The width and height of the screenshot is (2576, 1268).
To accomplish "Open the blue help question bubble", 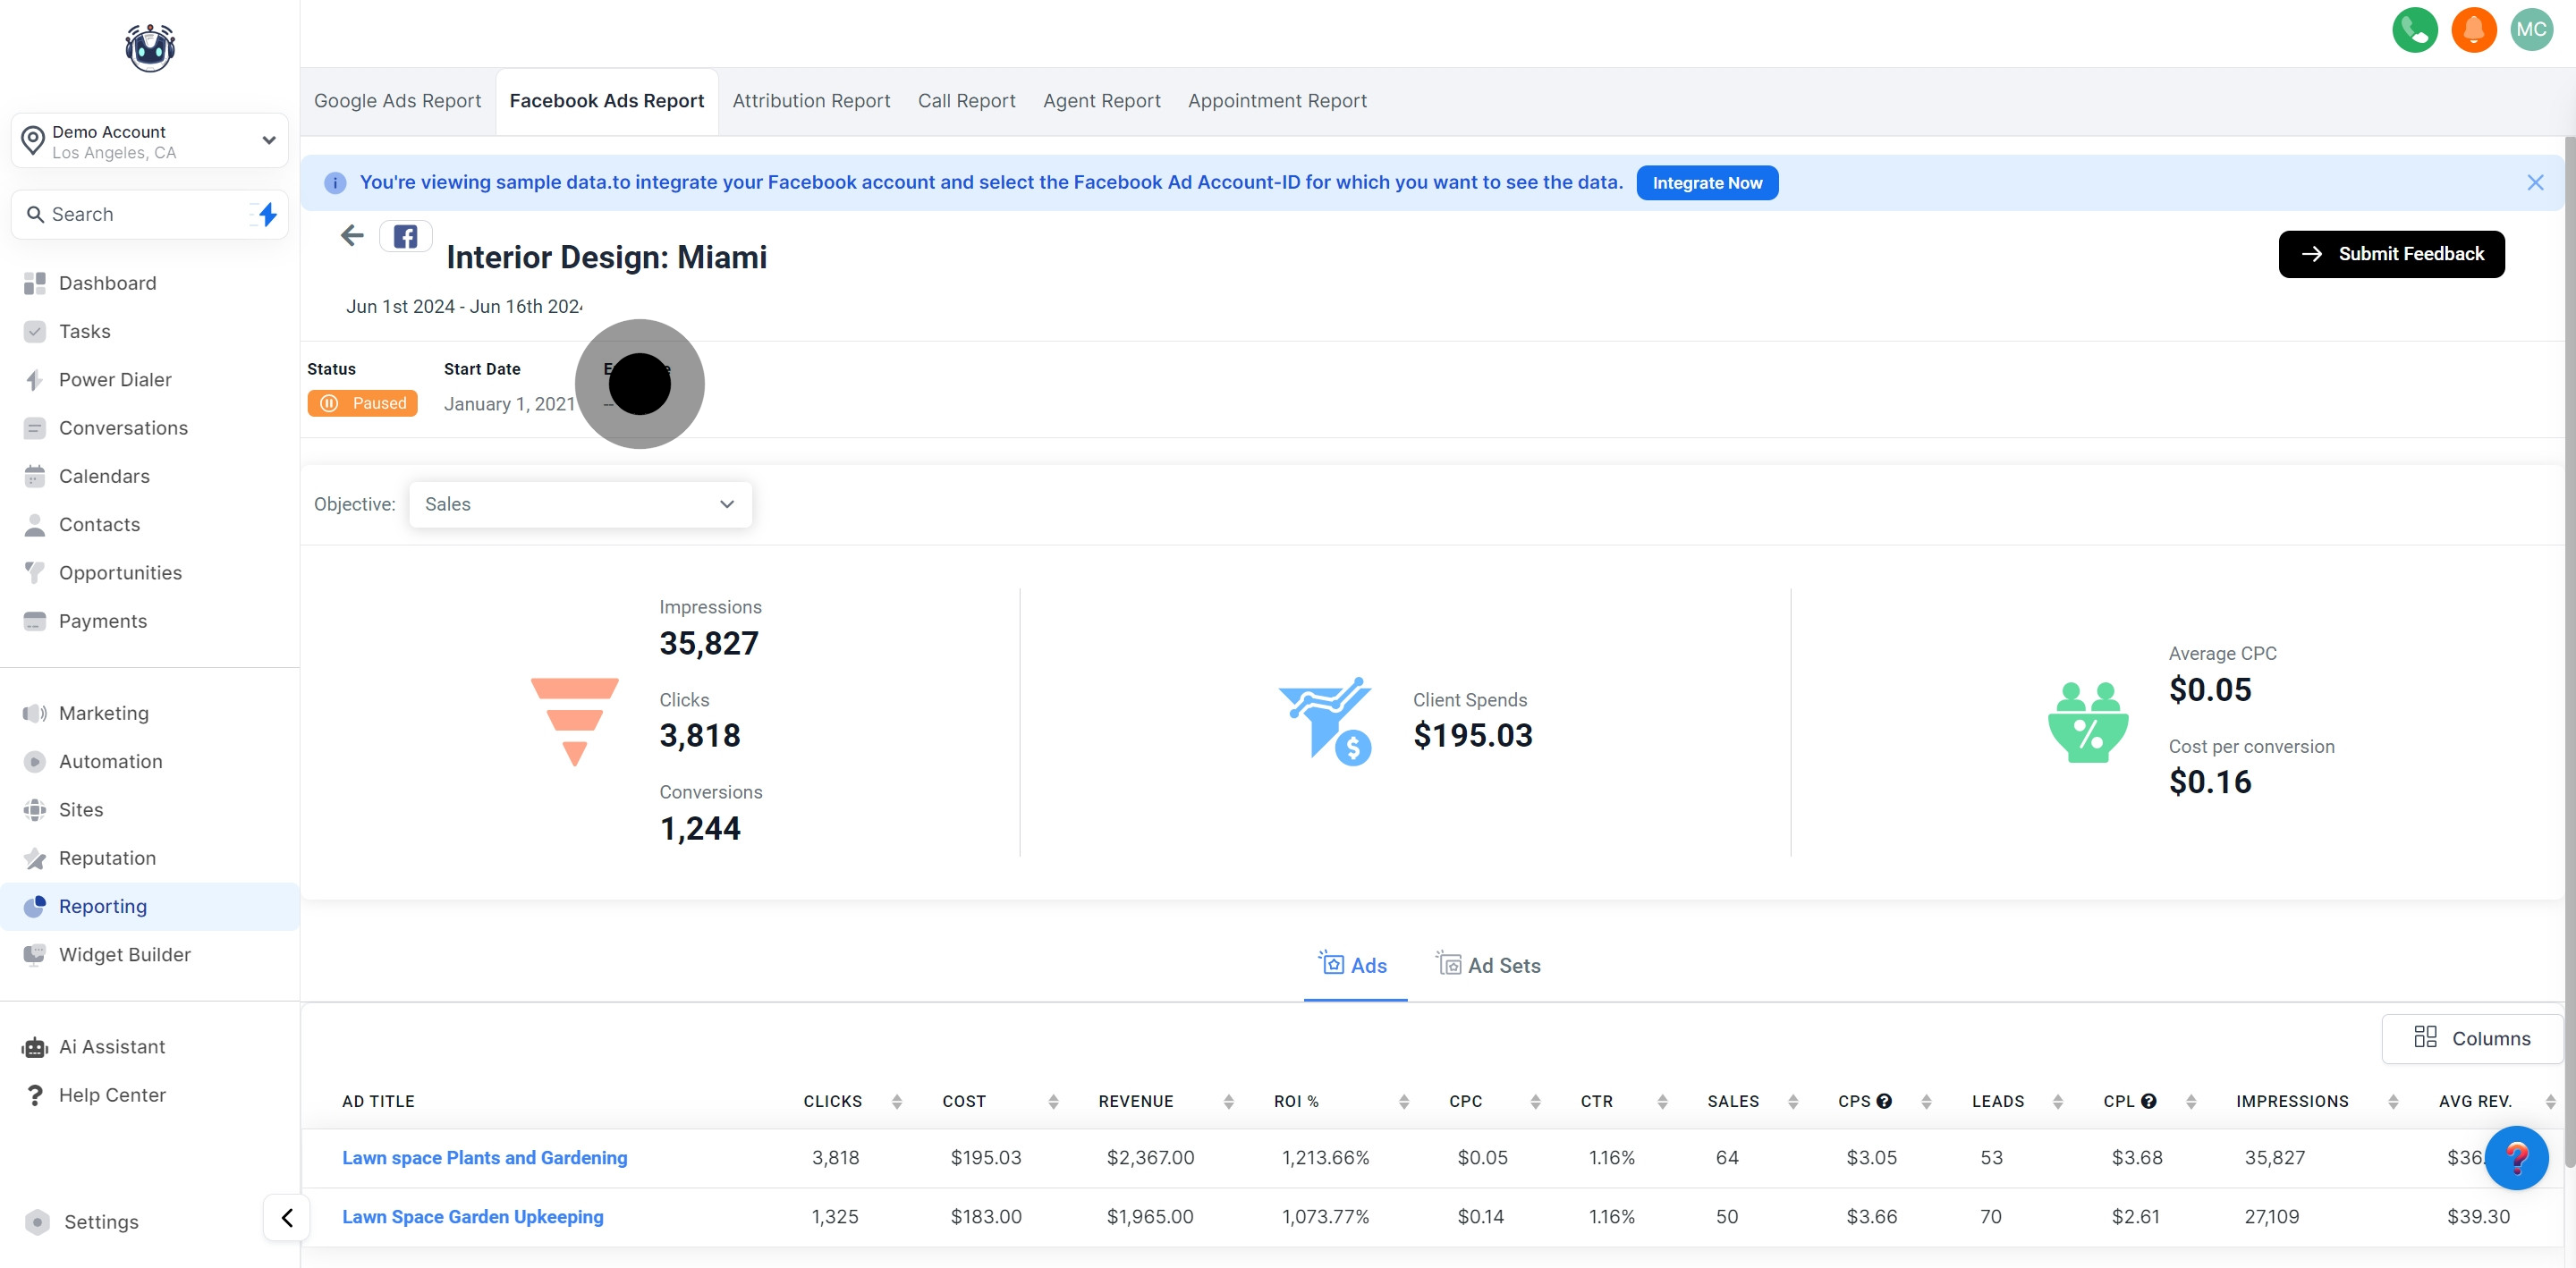I will tap(2516, 1157).
